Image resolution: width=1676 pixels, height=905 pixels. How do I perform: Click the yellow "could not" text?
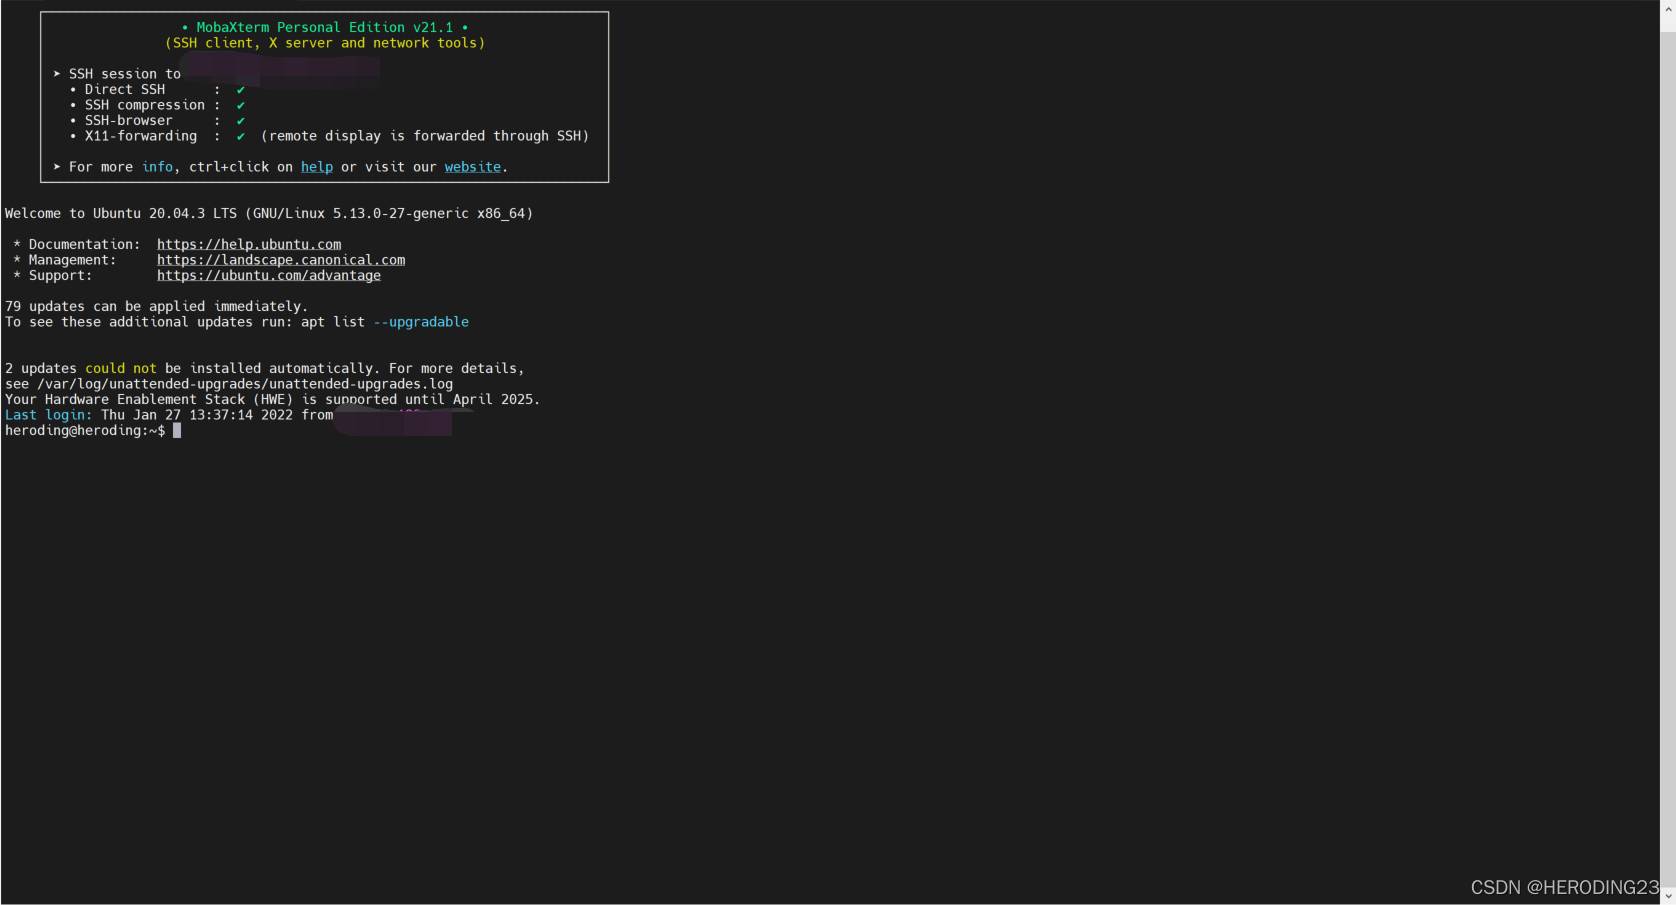point(121,369)
